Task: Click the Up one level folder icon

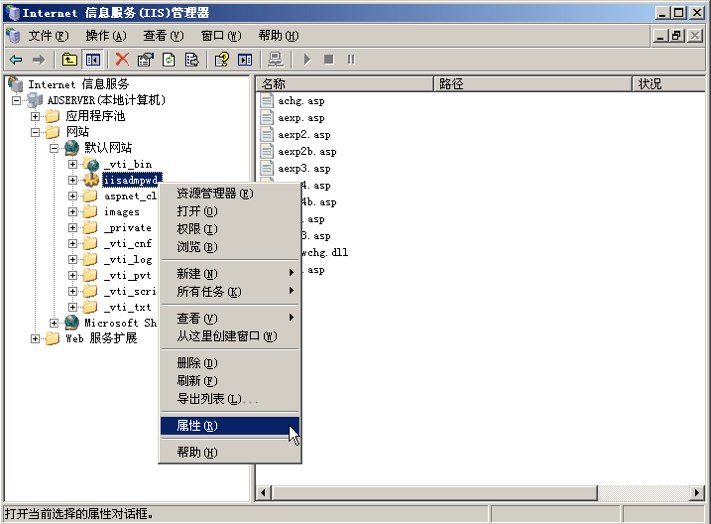Action: pyautogui.click(x=69, y=59)
